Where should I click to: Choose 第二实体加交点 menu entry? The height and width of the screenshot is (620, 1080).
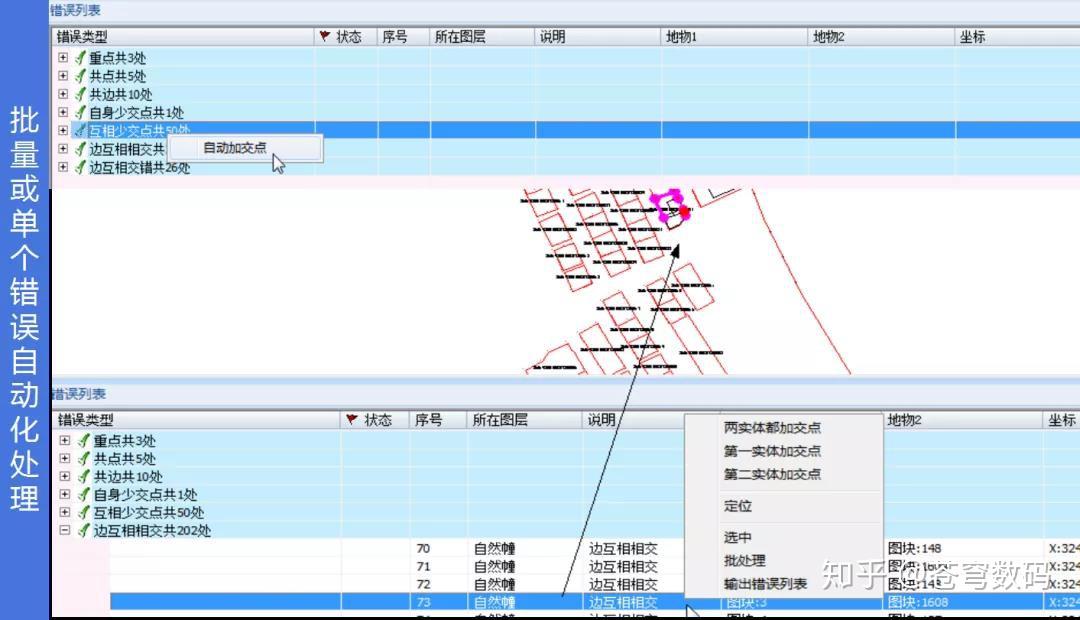tap(772, 475)
